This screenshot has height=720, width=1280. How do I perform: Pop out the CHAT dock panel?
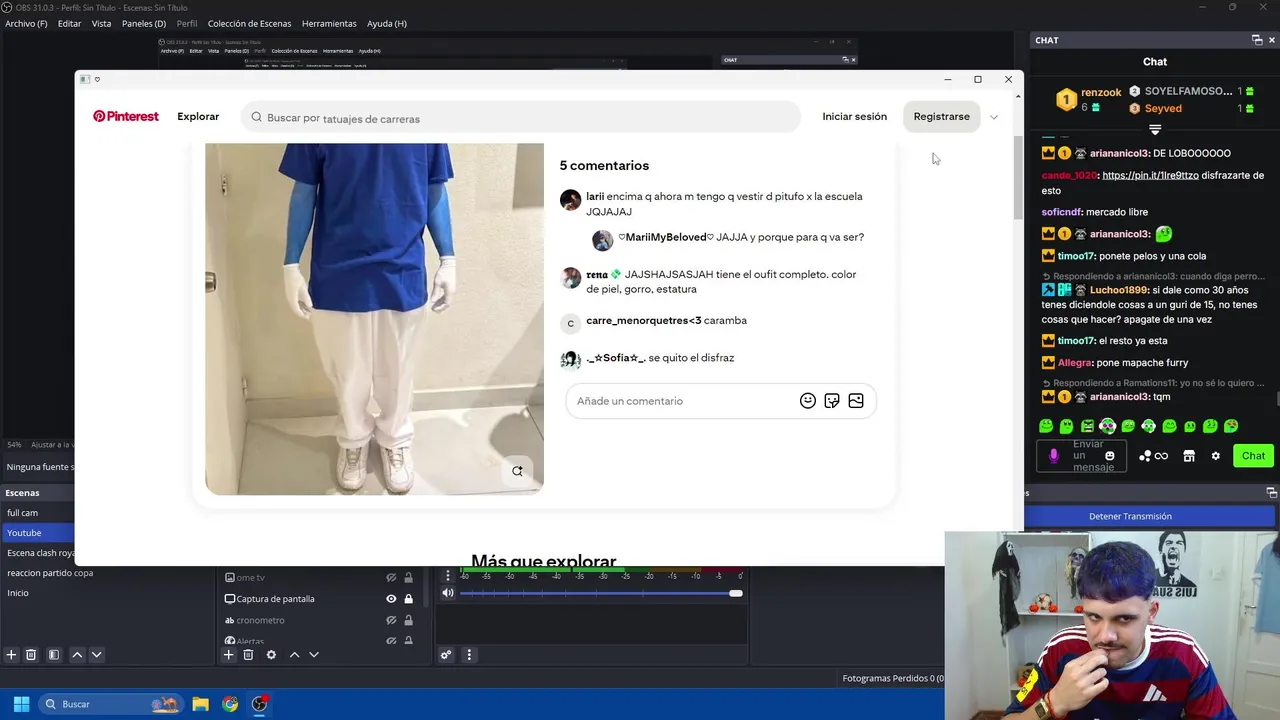click(x=1257, y=40)
